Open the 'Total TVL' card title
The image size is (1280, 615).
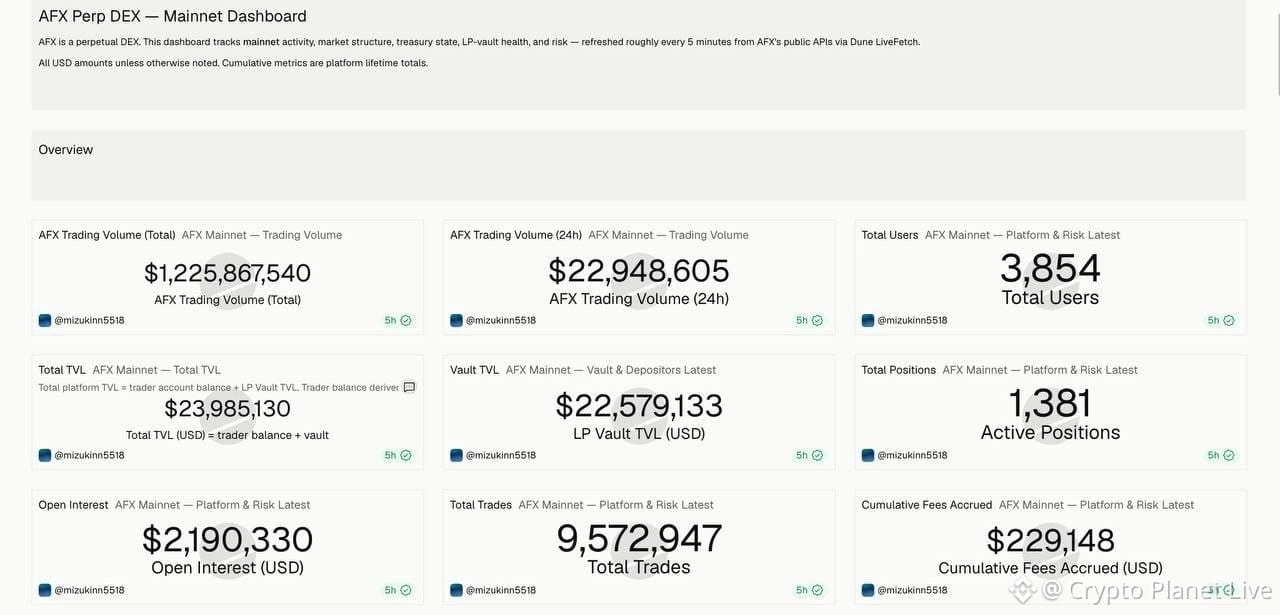[x=62, y=370]
